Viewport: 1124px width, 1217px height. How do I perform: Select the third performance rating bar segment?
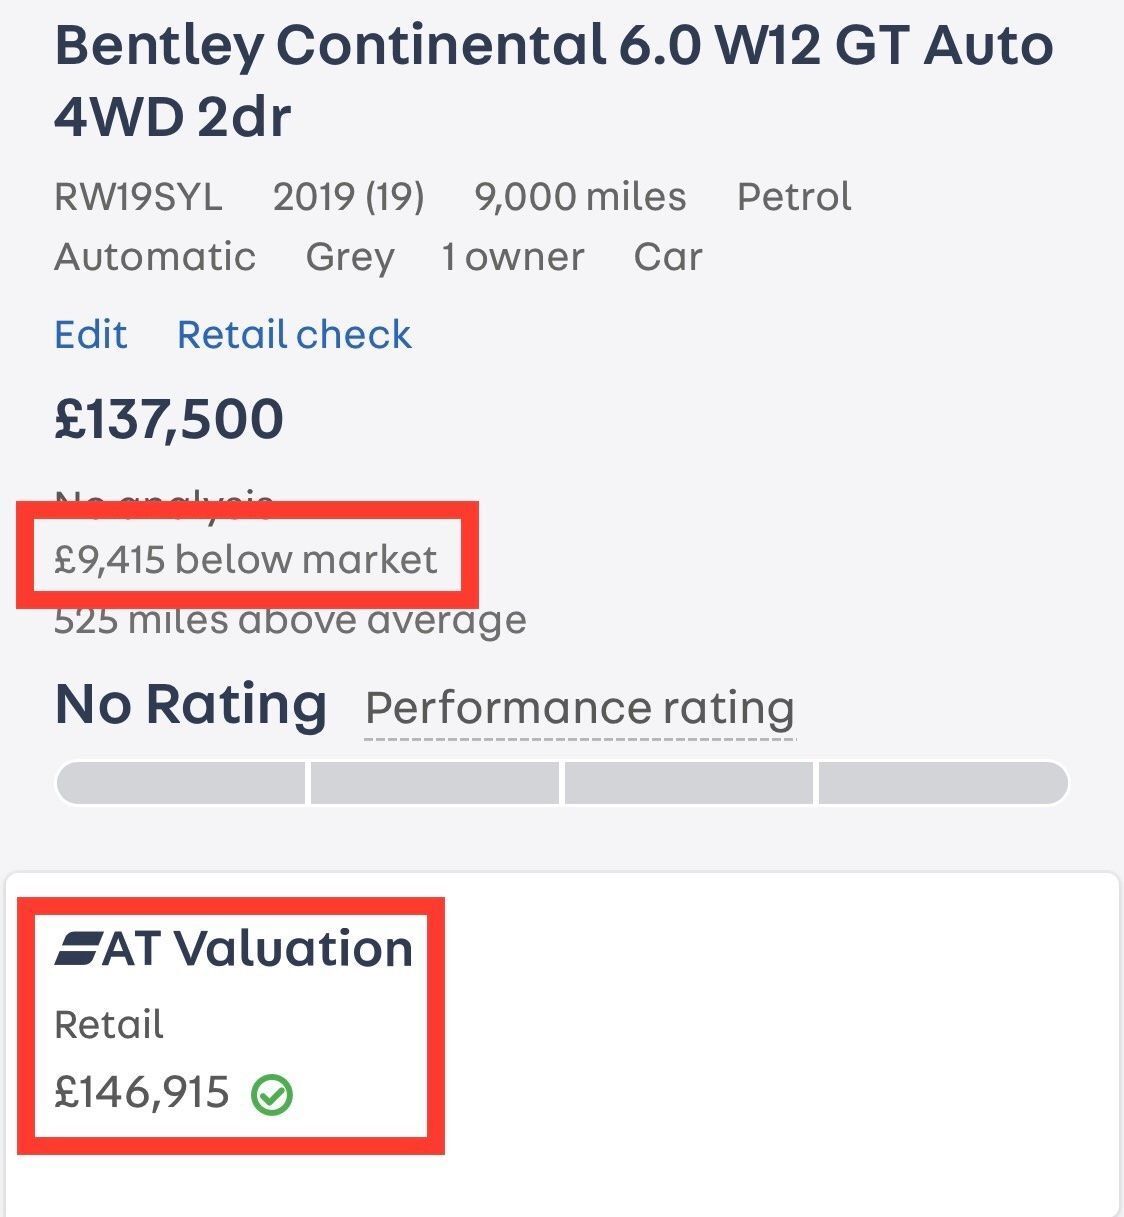[689, 783]
